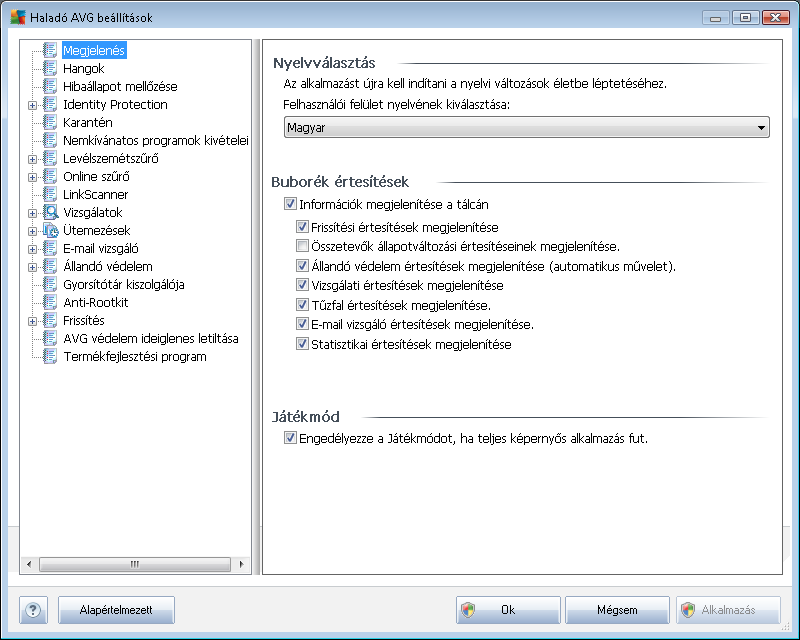Click the icon beside Frissítés

[x=50, y=320]
